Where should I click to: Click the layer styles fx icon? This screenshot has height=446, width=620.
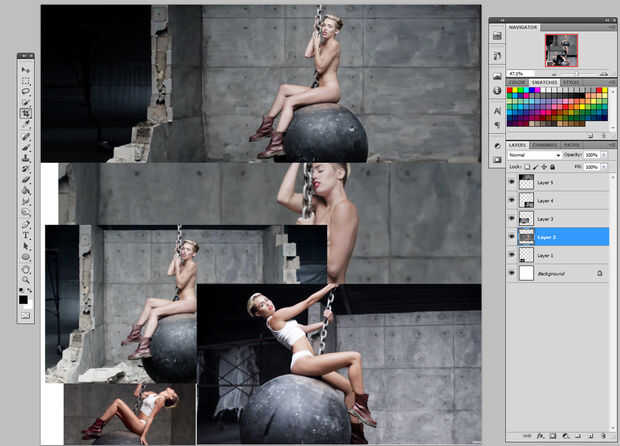[x=541, y=436]
